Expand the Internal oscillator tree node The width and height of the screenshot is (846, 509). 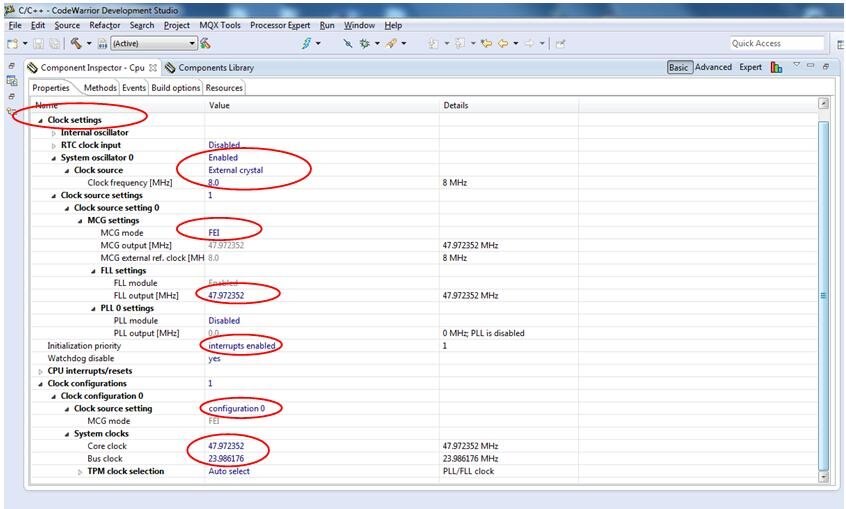[x=54, y=133]
